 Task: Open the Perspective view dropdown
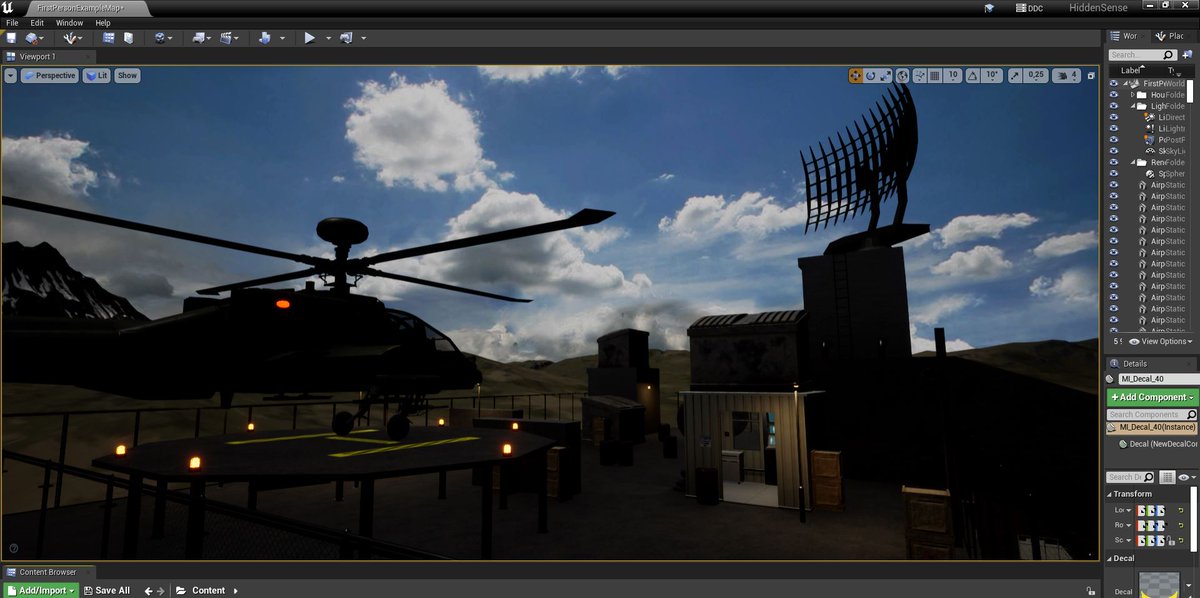tap(50, 75)
